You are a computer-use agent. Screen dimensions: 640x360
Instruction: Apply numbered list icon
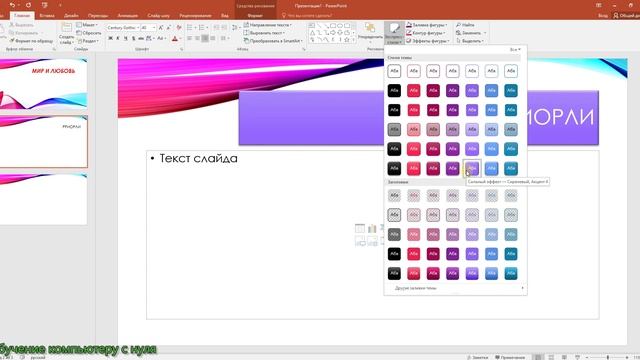tap(202, 27)
